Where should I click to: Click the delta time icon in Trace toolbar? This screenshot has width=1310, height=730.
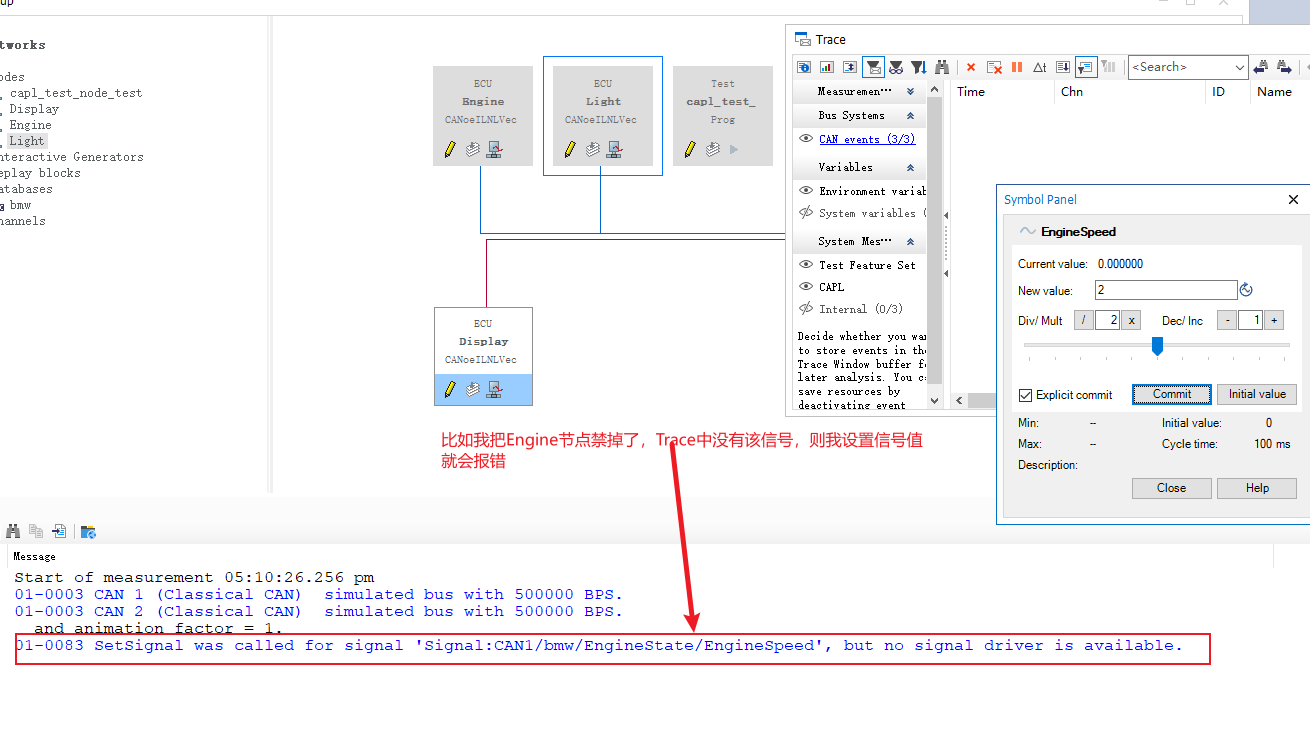point(1039,66)
